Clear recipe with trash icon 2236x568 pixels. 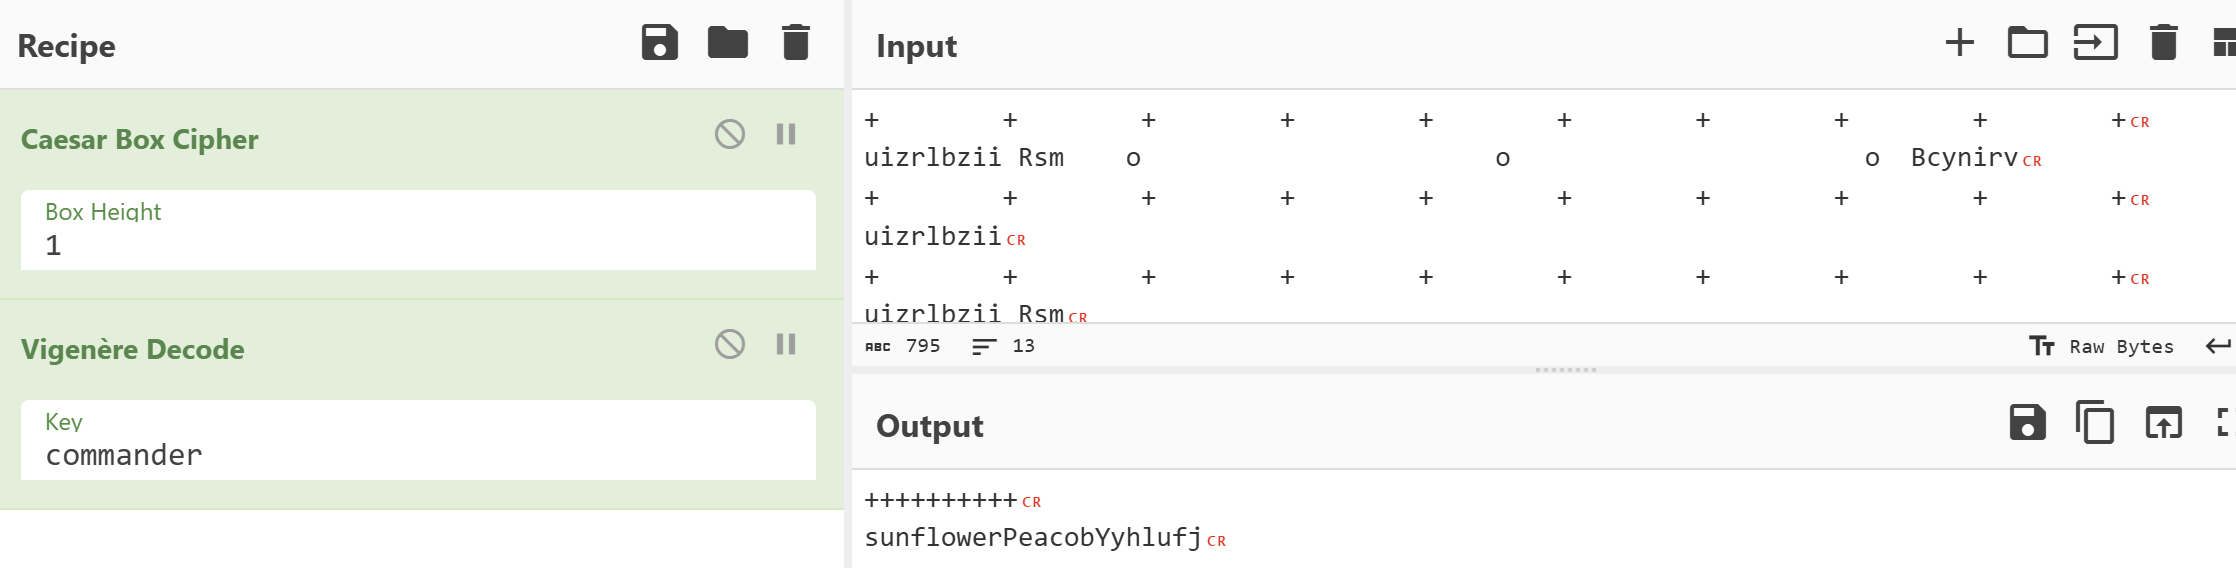point(796,43)
